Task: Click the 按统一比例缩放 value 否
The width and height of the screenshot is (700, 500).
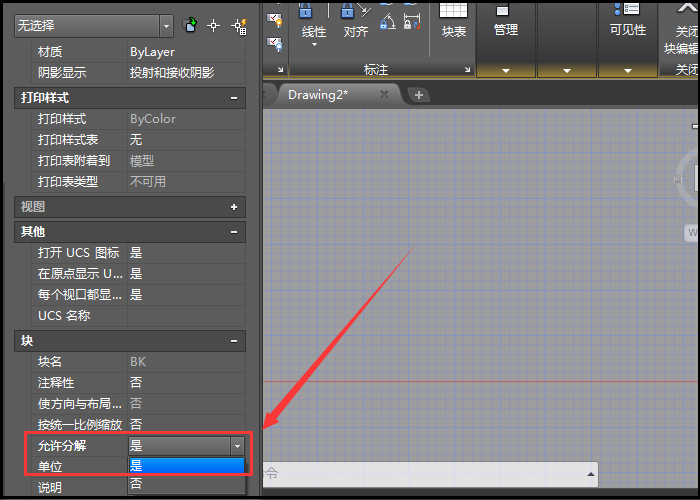Action: pos(187,424)
